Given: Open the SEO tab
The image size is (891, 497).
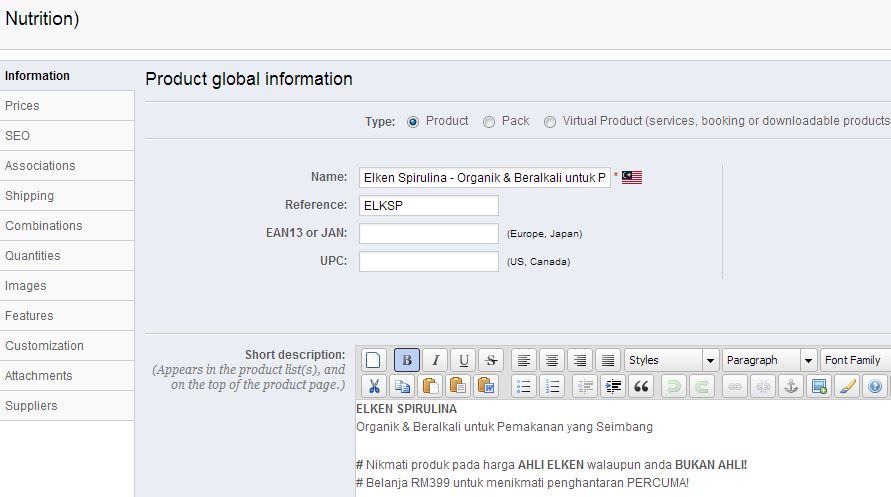Looking at the screenshot, I should (x=66, y=136).
